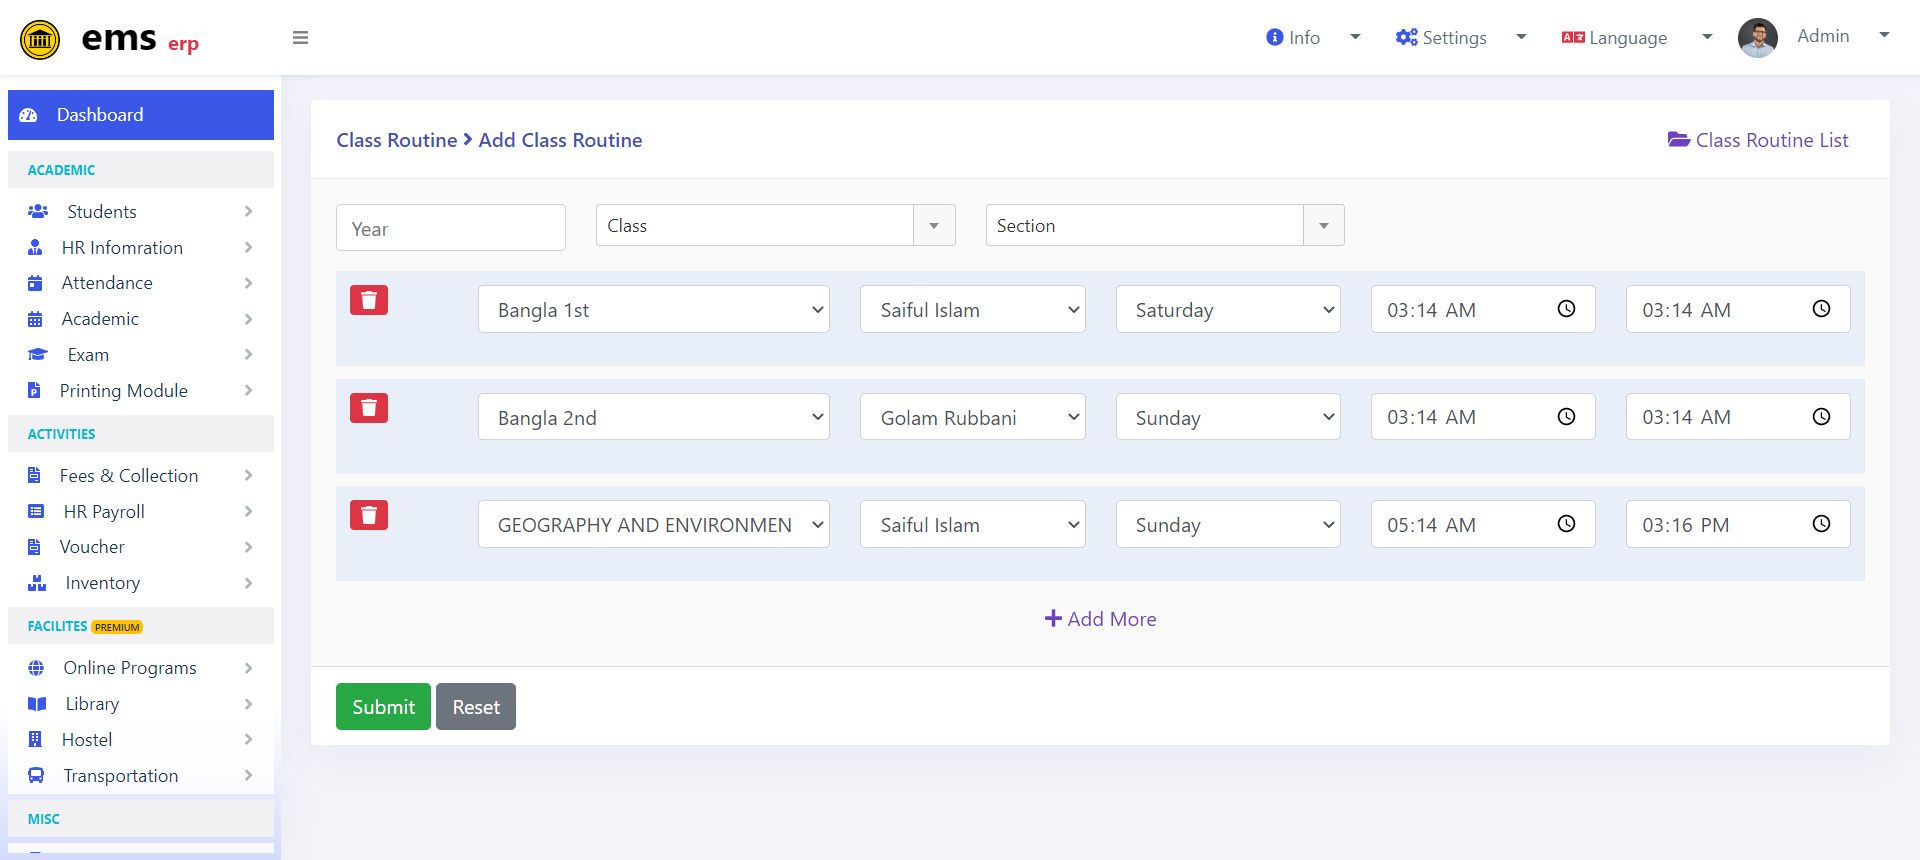Open clock picker for 03:16 PM time
Screen dimensions: 1920x860
(x=1821, y=524)
